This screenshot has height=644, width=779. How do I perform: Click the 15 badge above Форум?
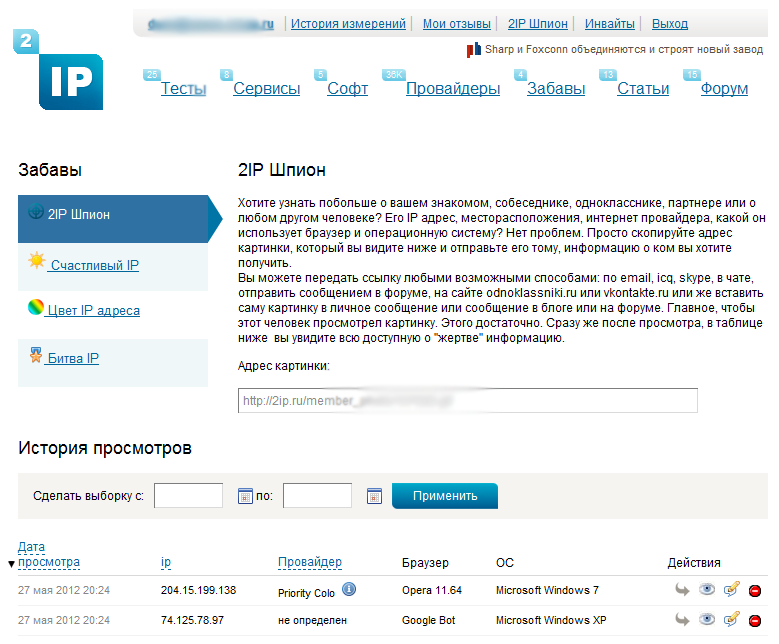[x=692, y=75]
